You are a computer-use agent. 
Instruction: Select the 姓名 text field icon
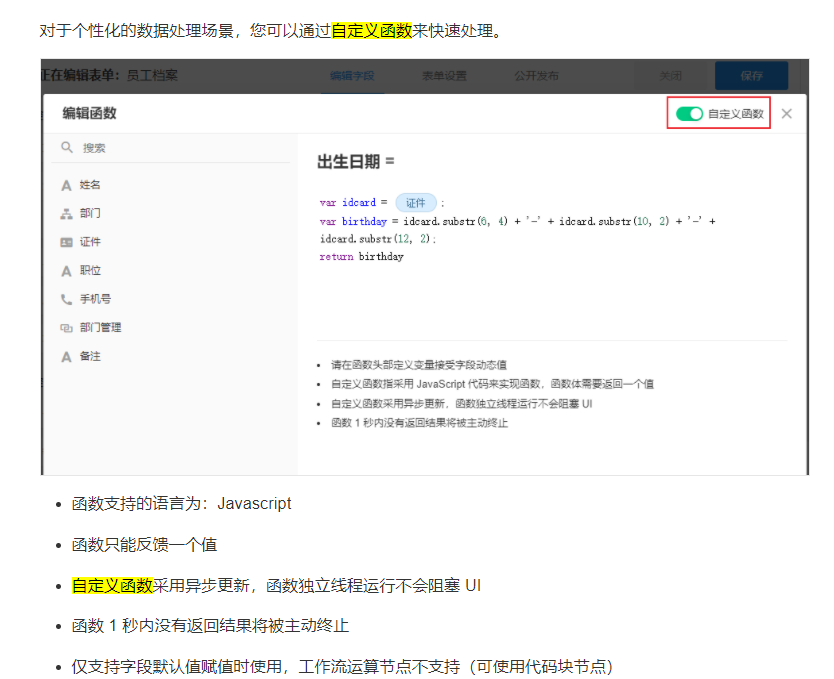pos(66,185)
